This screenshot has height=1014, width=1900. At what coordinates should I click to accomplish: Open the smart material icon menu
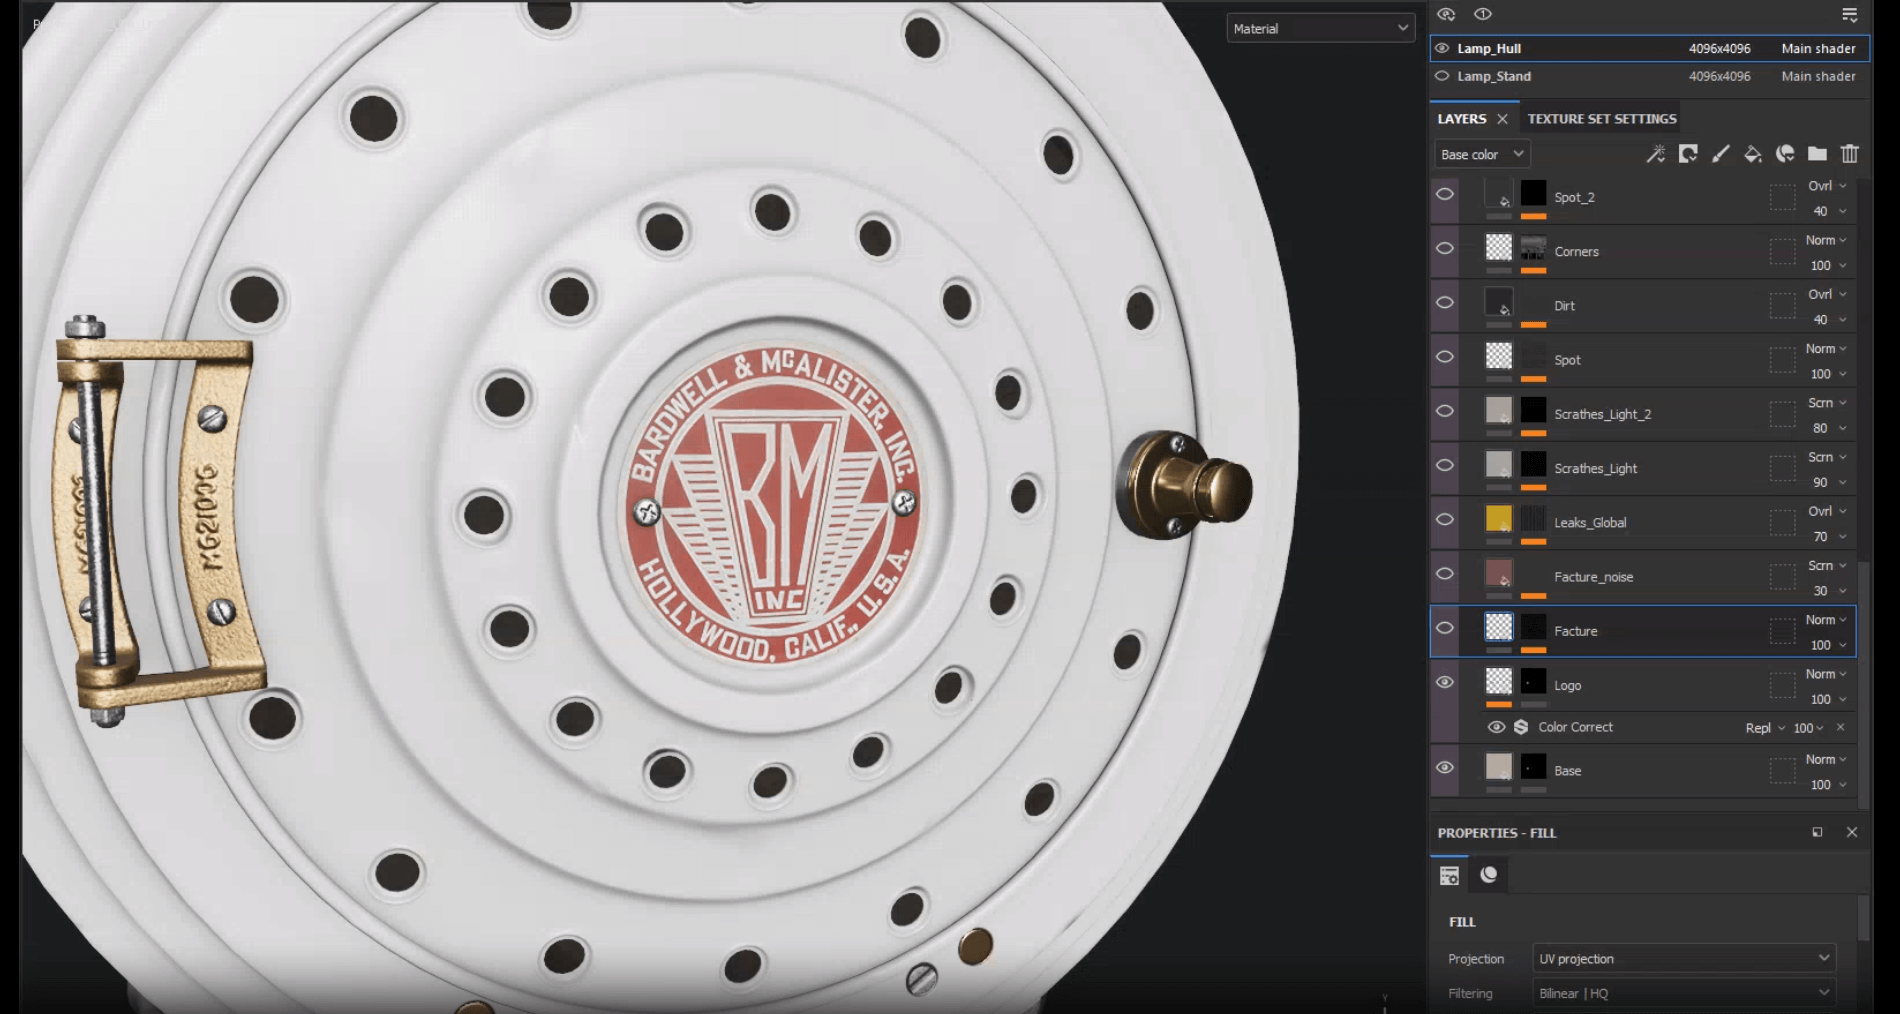click(x=1785, y=154)
